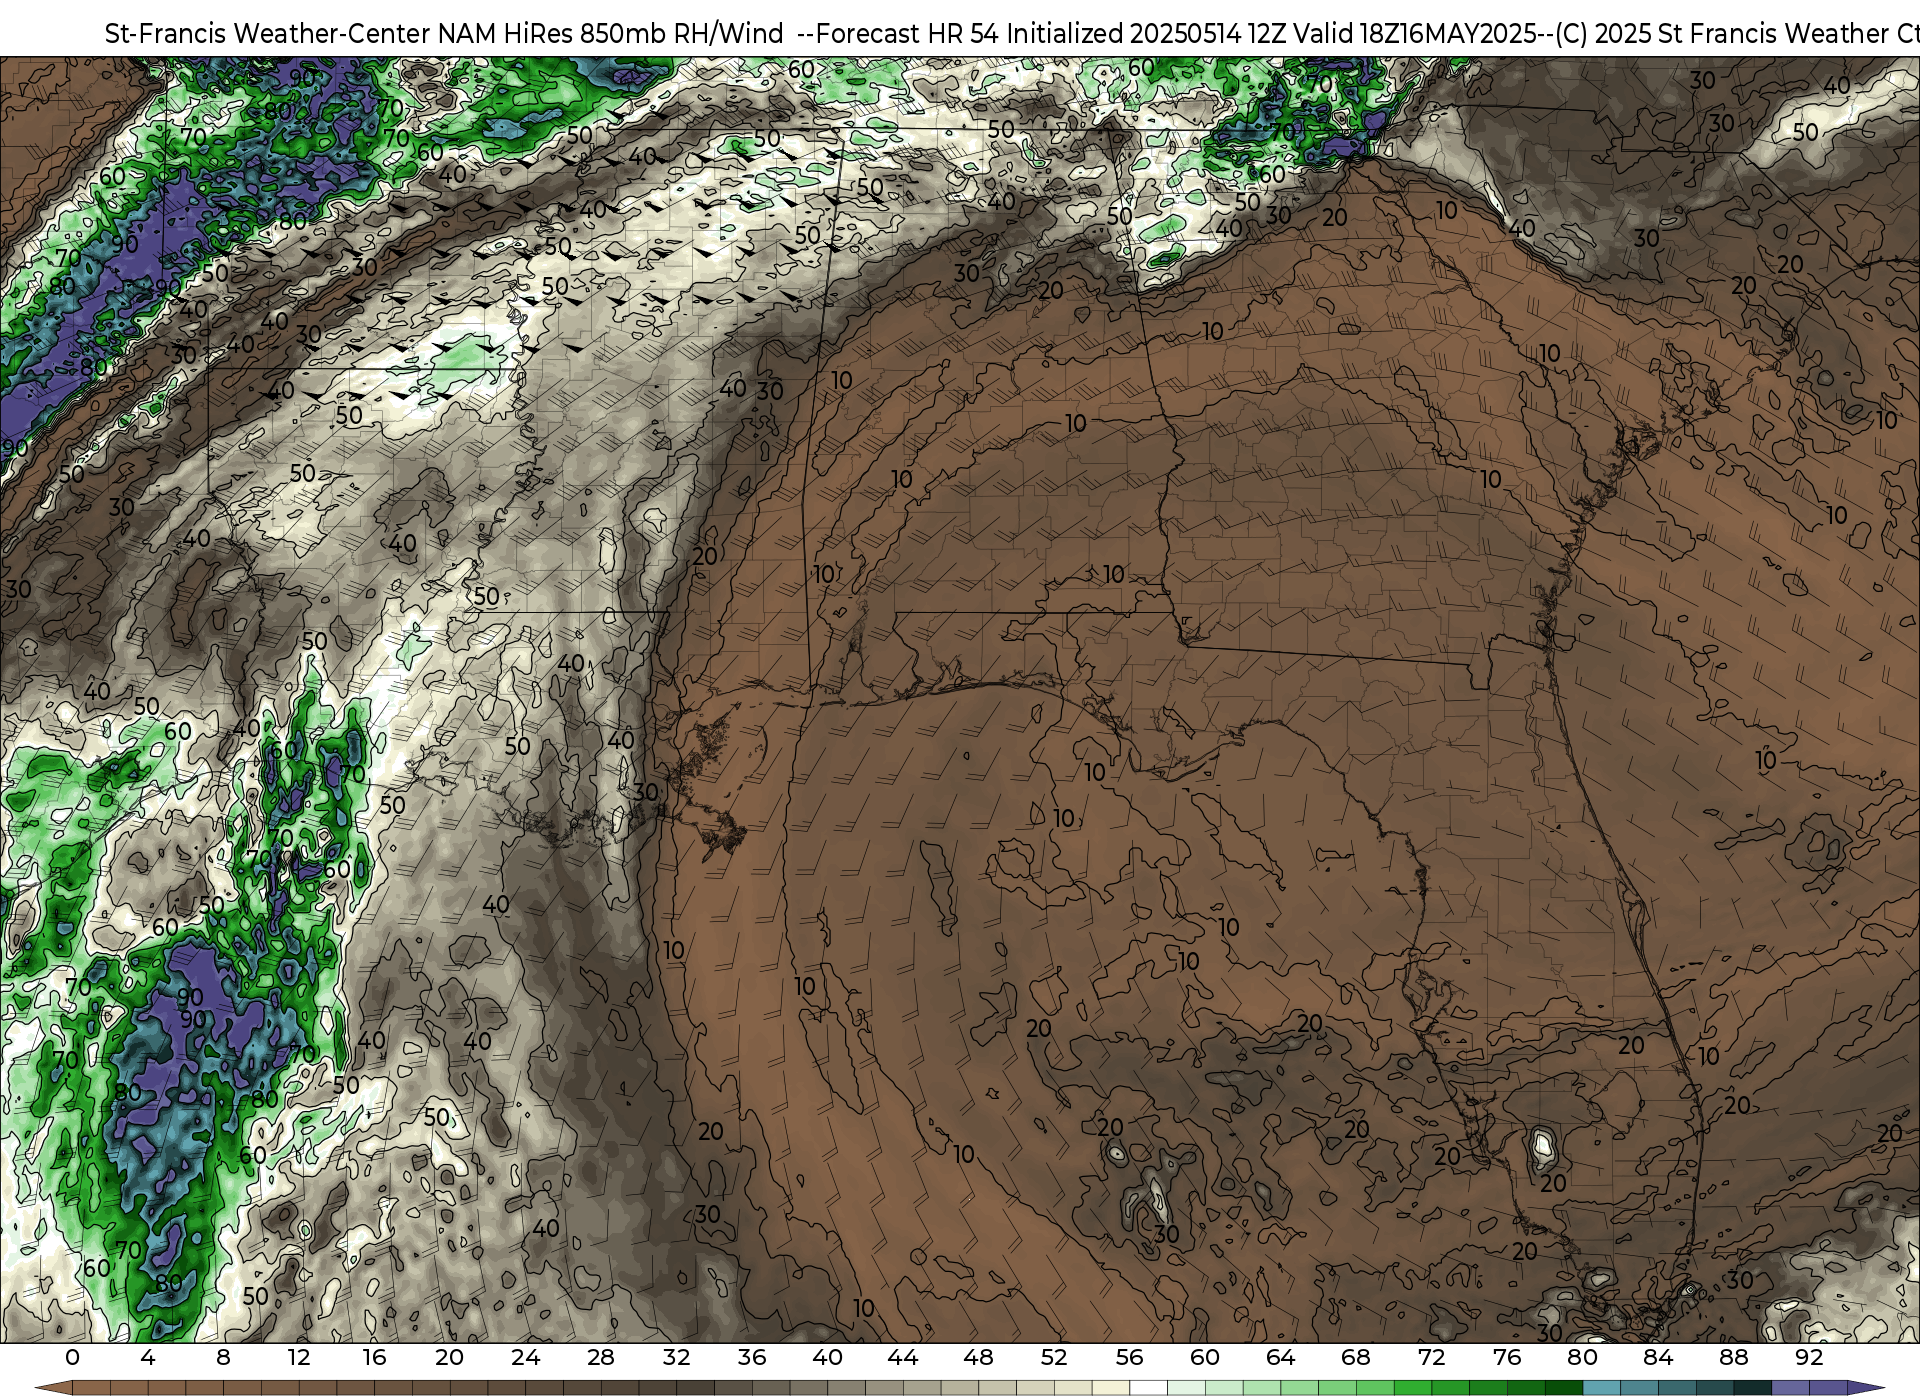Click the colorbar tick label '76'
Viewport: 1920px width, 1400px height.
tap(1507, 1357)
